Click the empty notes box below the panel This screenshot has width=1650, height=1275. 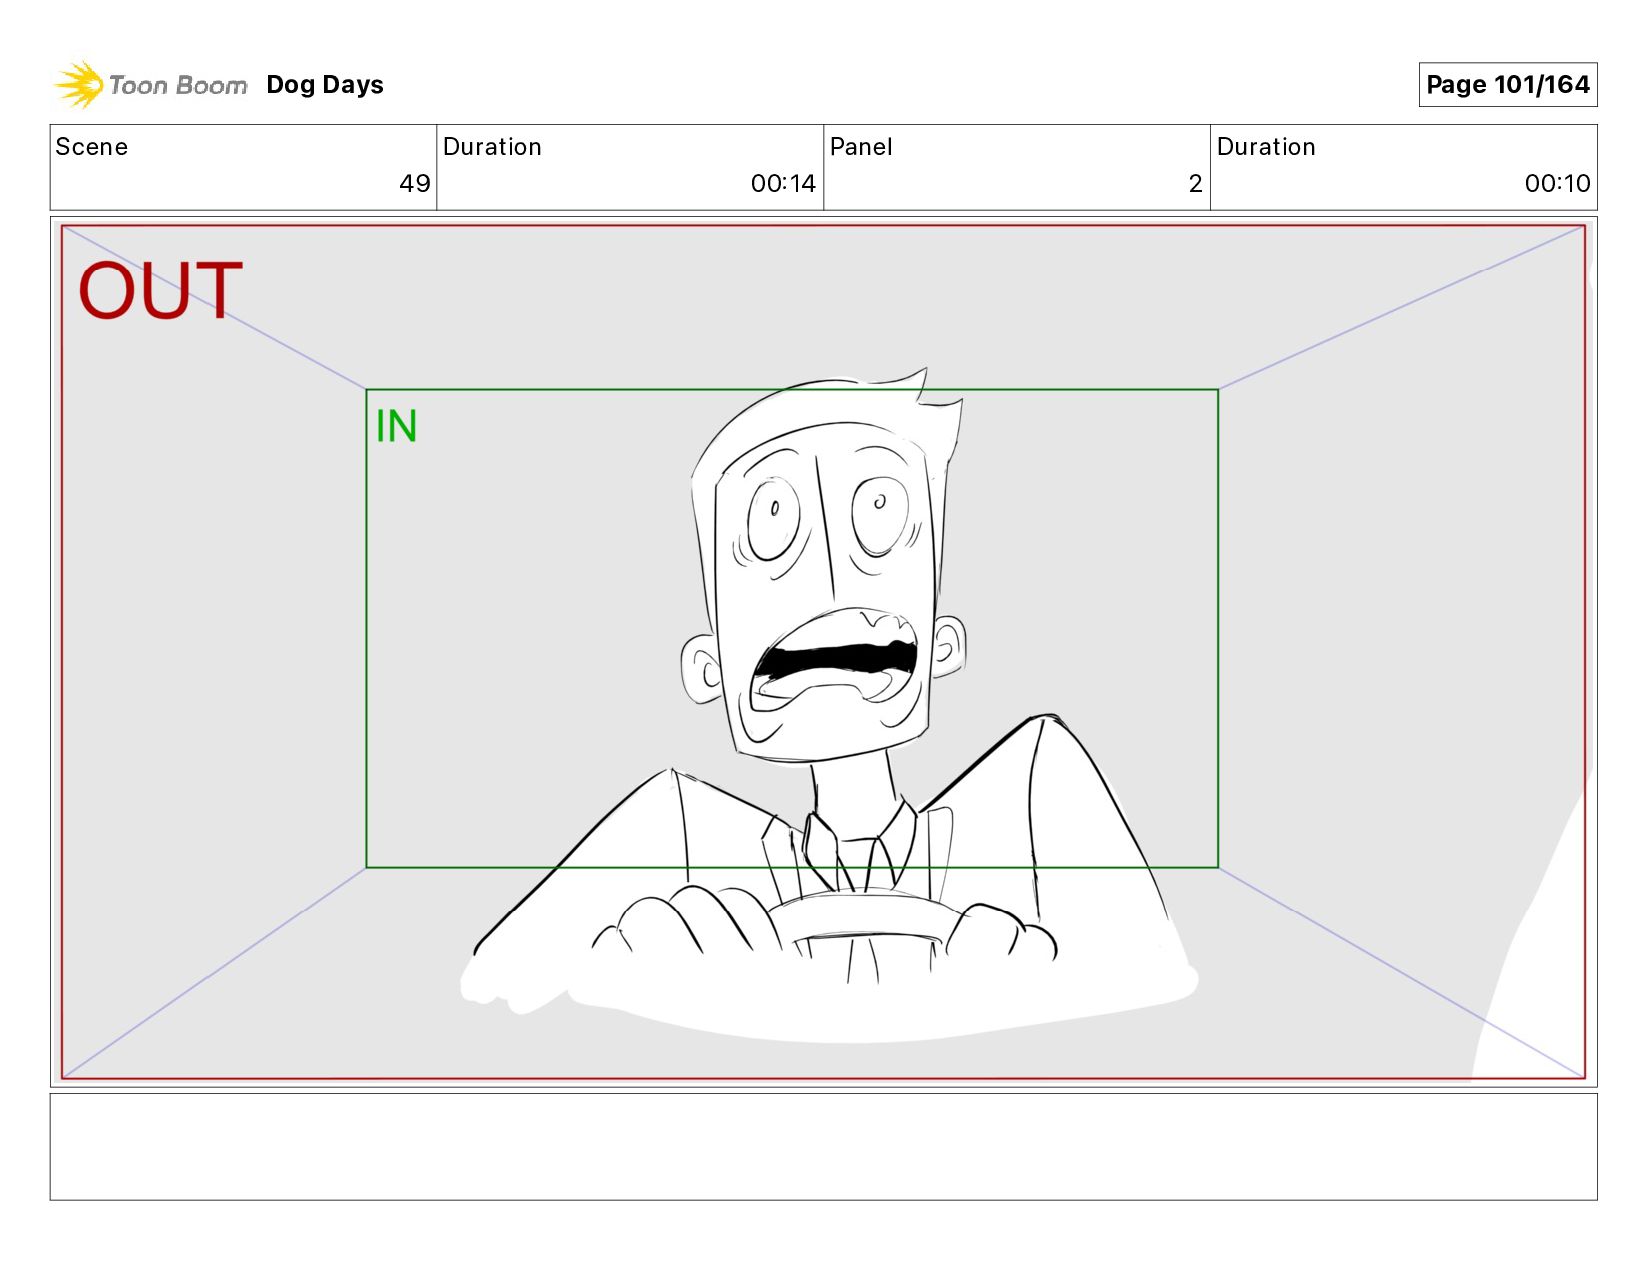[x=824, y=1147]
